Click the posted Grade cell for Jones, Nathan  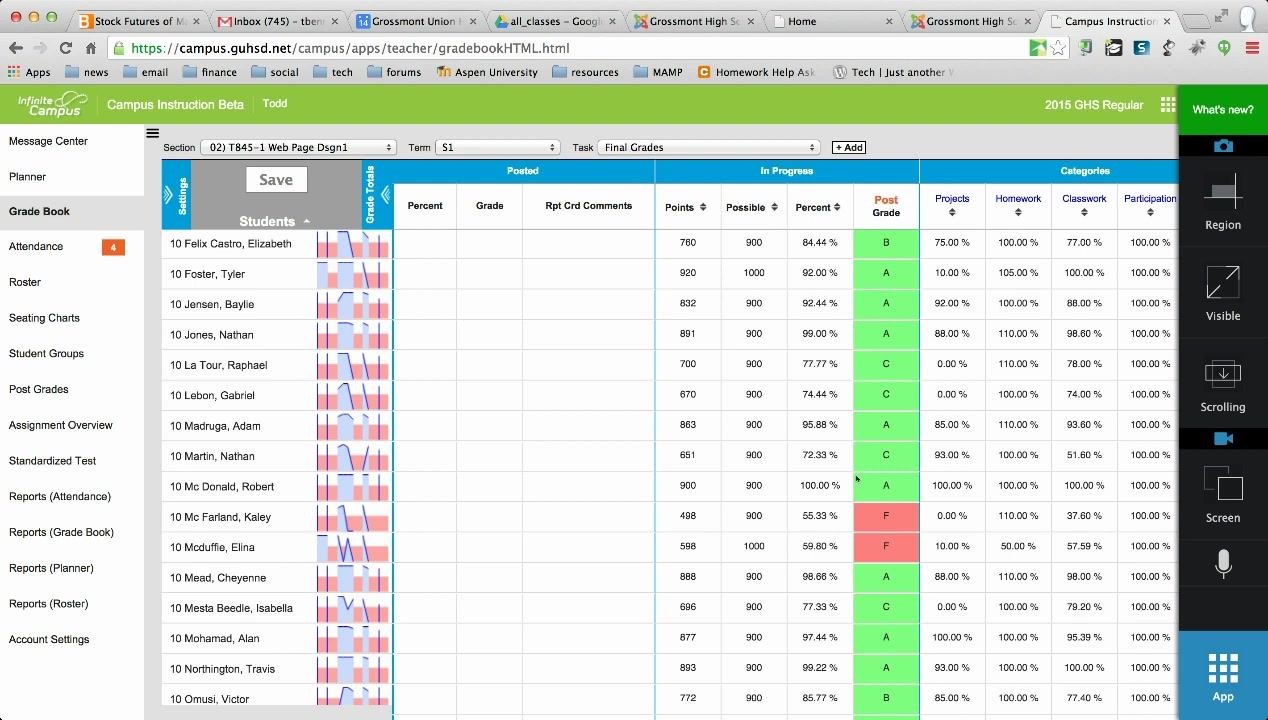[489, 334]
